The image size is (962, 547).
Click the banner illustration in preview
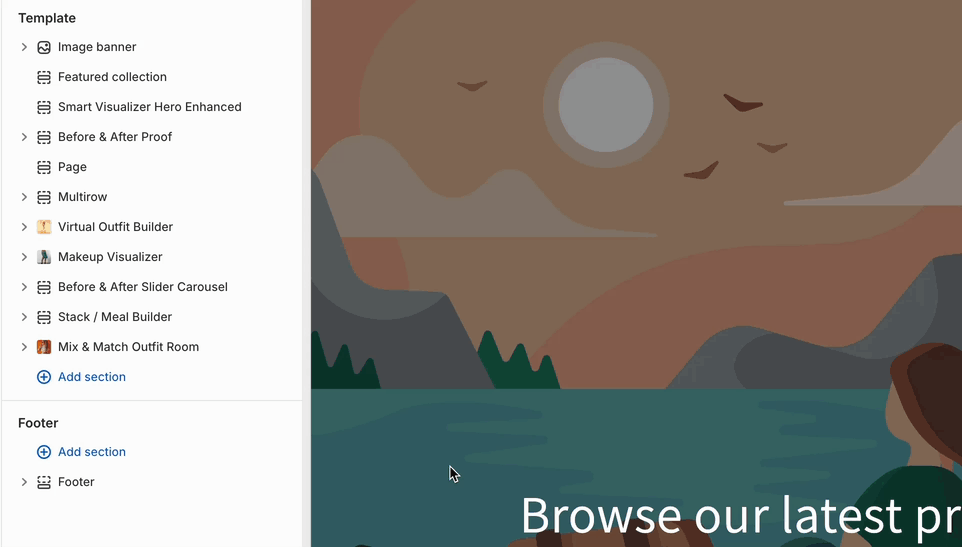click(x=636, y=274)
